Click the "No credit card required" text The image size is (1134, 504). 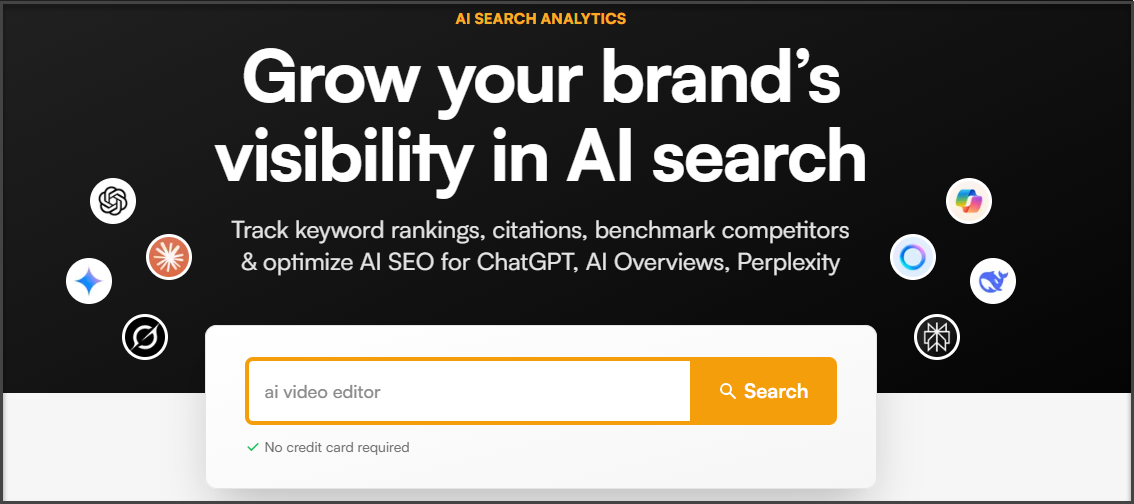tap(336, 448)
